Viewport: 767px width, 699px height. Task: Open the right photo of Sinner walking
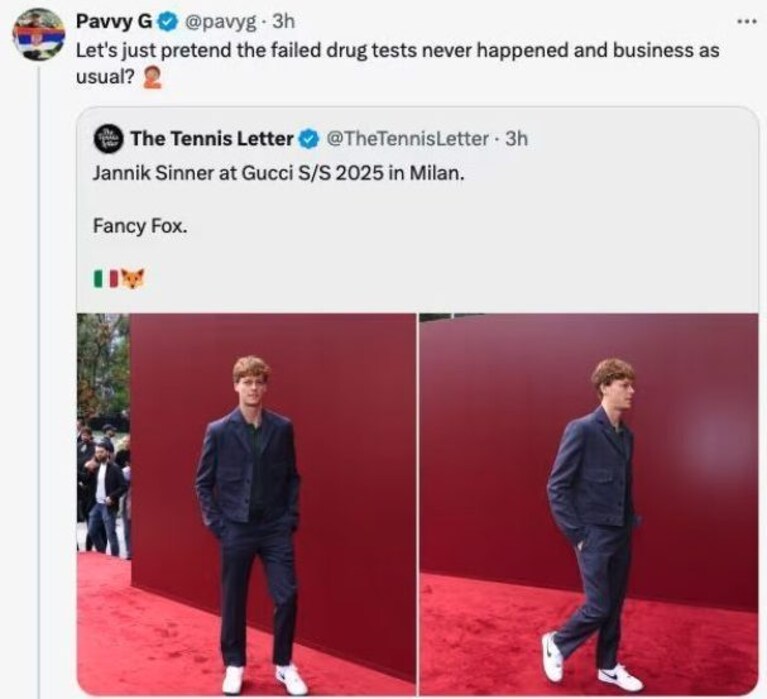click(x=589, y=504)
